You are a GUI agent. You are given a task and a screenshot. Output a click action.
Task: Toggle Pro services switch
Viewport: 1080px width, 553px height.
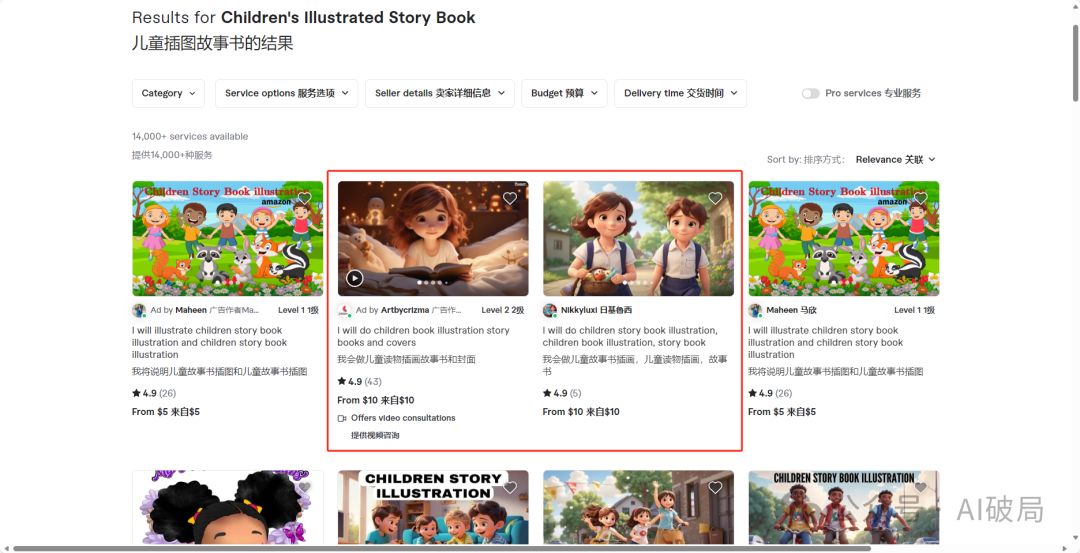(x=811, y=93)
